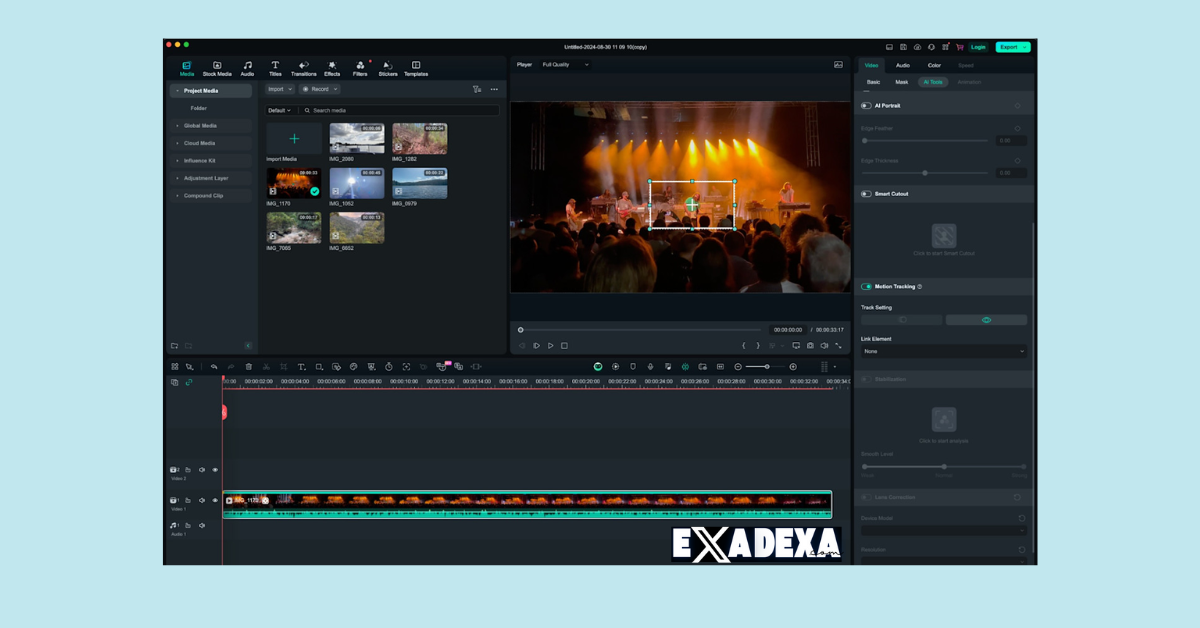Open the Link Element dropdown
Screen dimensions: 1200x628
click(943, 352)
